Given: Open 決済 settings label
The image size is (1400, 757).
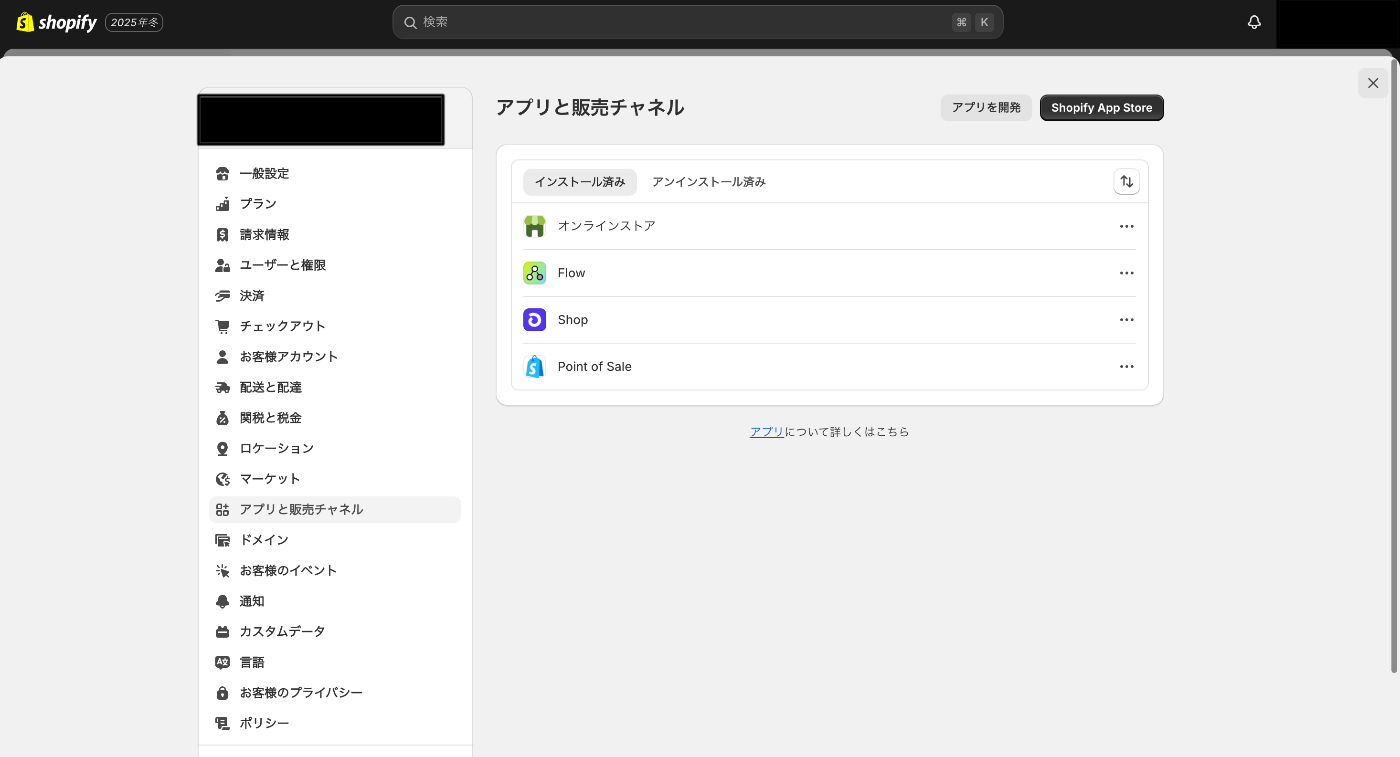Looking at the screenshot, I should pos(252,296).
